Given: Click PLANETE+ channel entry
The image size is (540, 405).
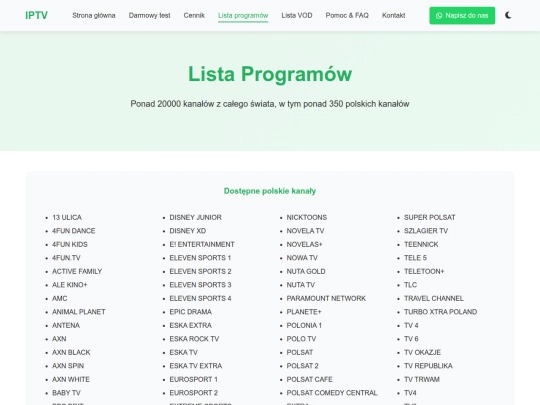Looking at the screenshot, I should [x=304, y=312].
